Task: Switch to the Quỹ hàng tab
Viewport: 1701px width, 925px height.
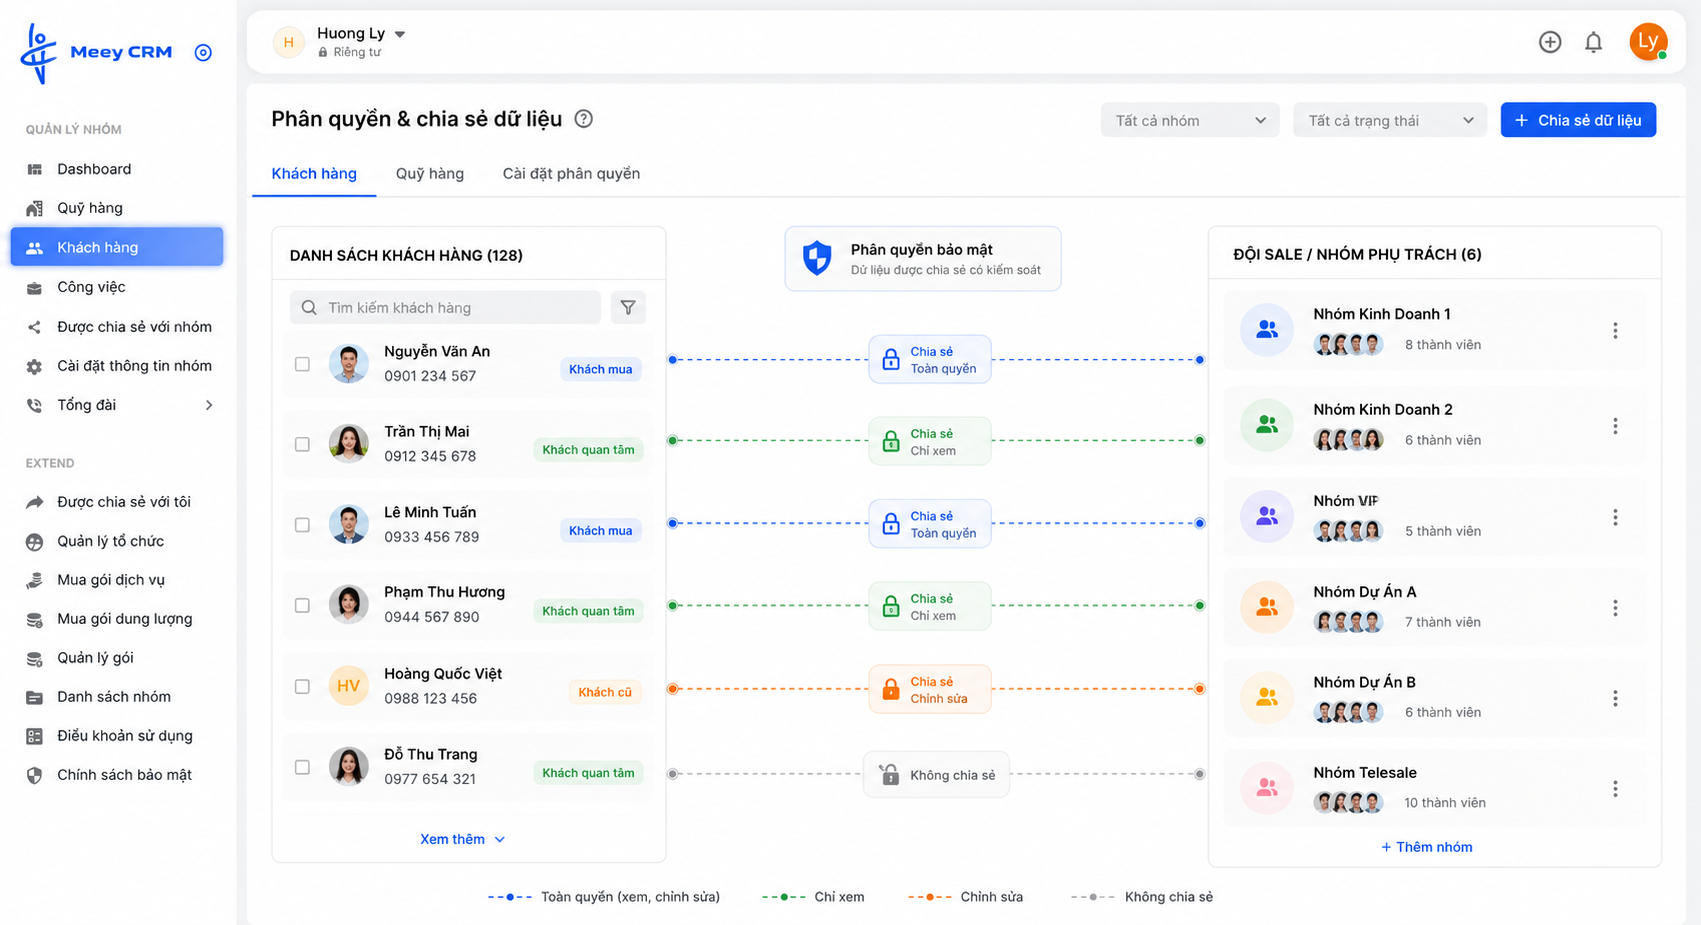Action: pyautogui.click(x=430, y=174)
